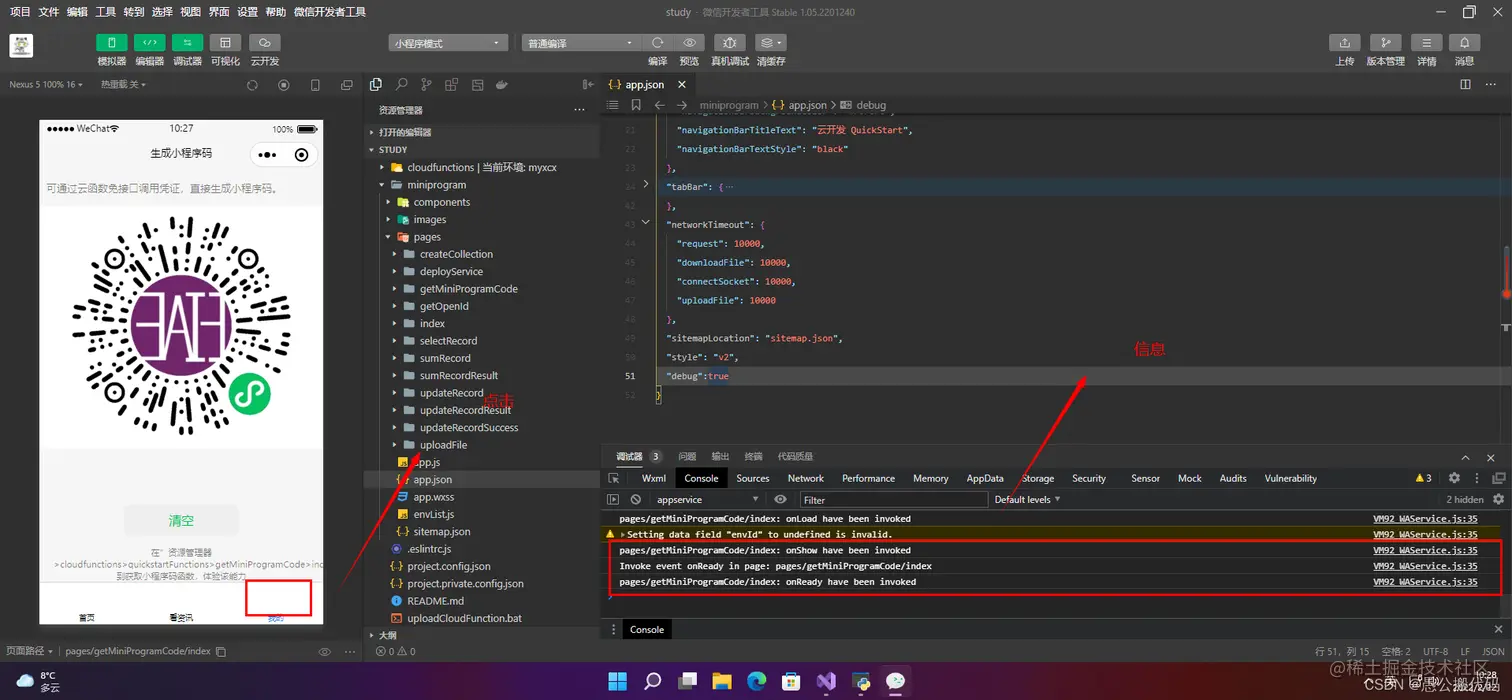Toggle the 编辑器 editor panel button
Viewport: 1512px width, 700px height.
tap(149, 43)
